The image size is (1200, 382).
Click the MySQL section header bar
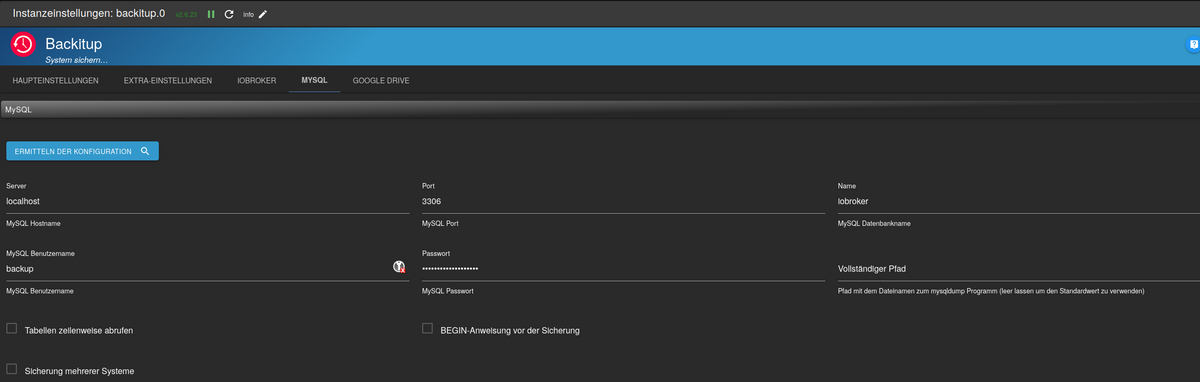[600, 109]
